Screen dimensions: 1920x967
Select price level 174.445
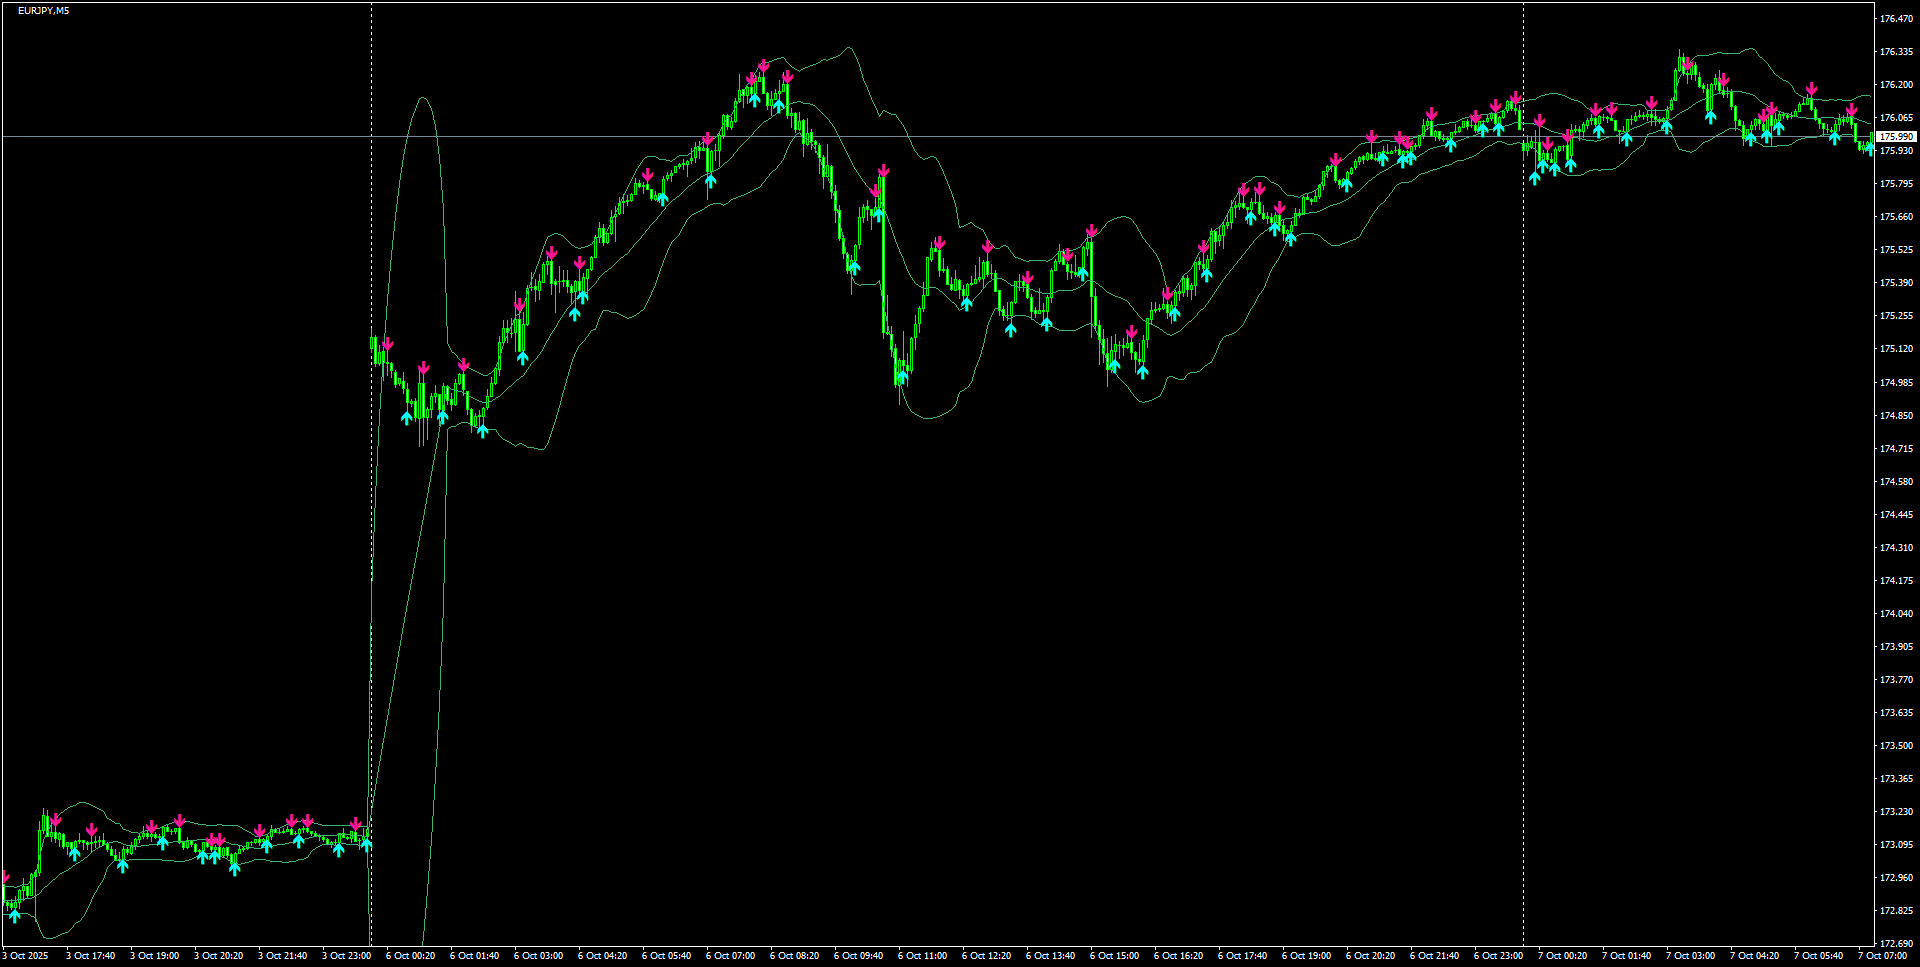tap(1897, 515)
